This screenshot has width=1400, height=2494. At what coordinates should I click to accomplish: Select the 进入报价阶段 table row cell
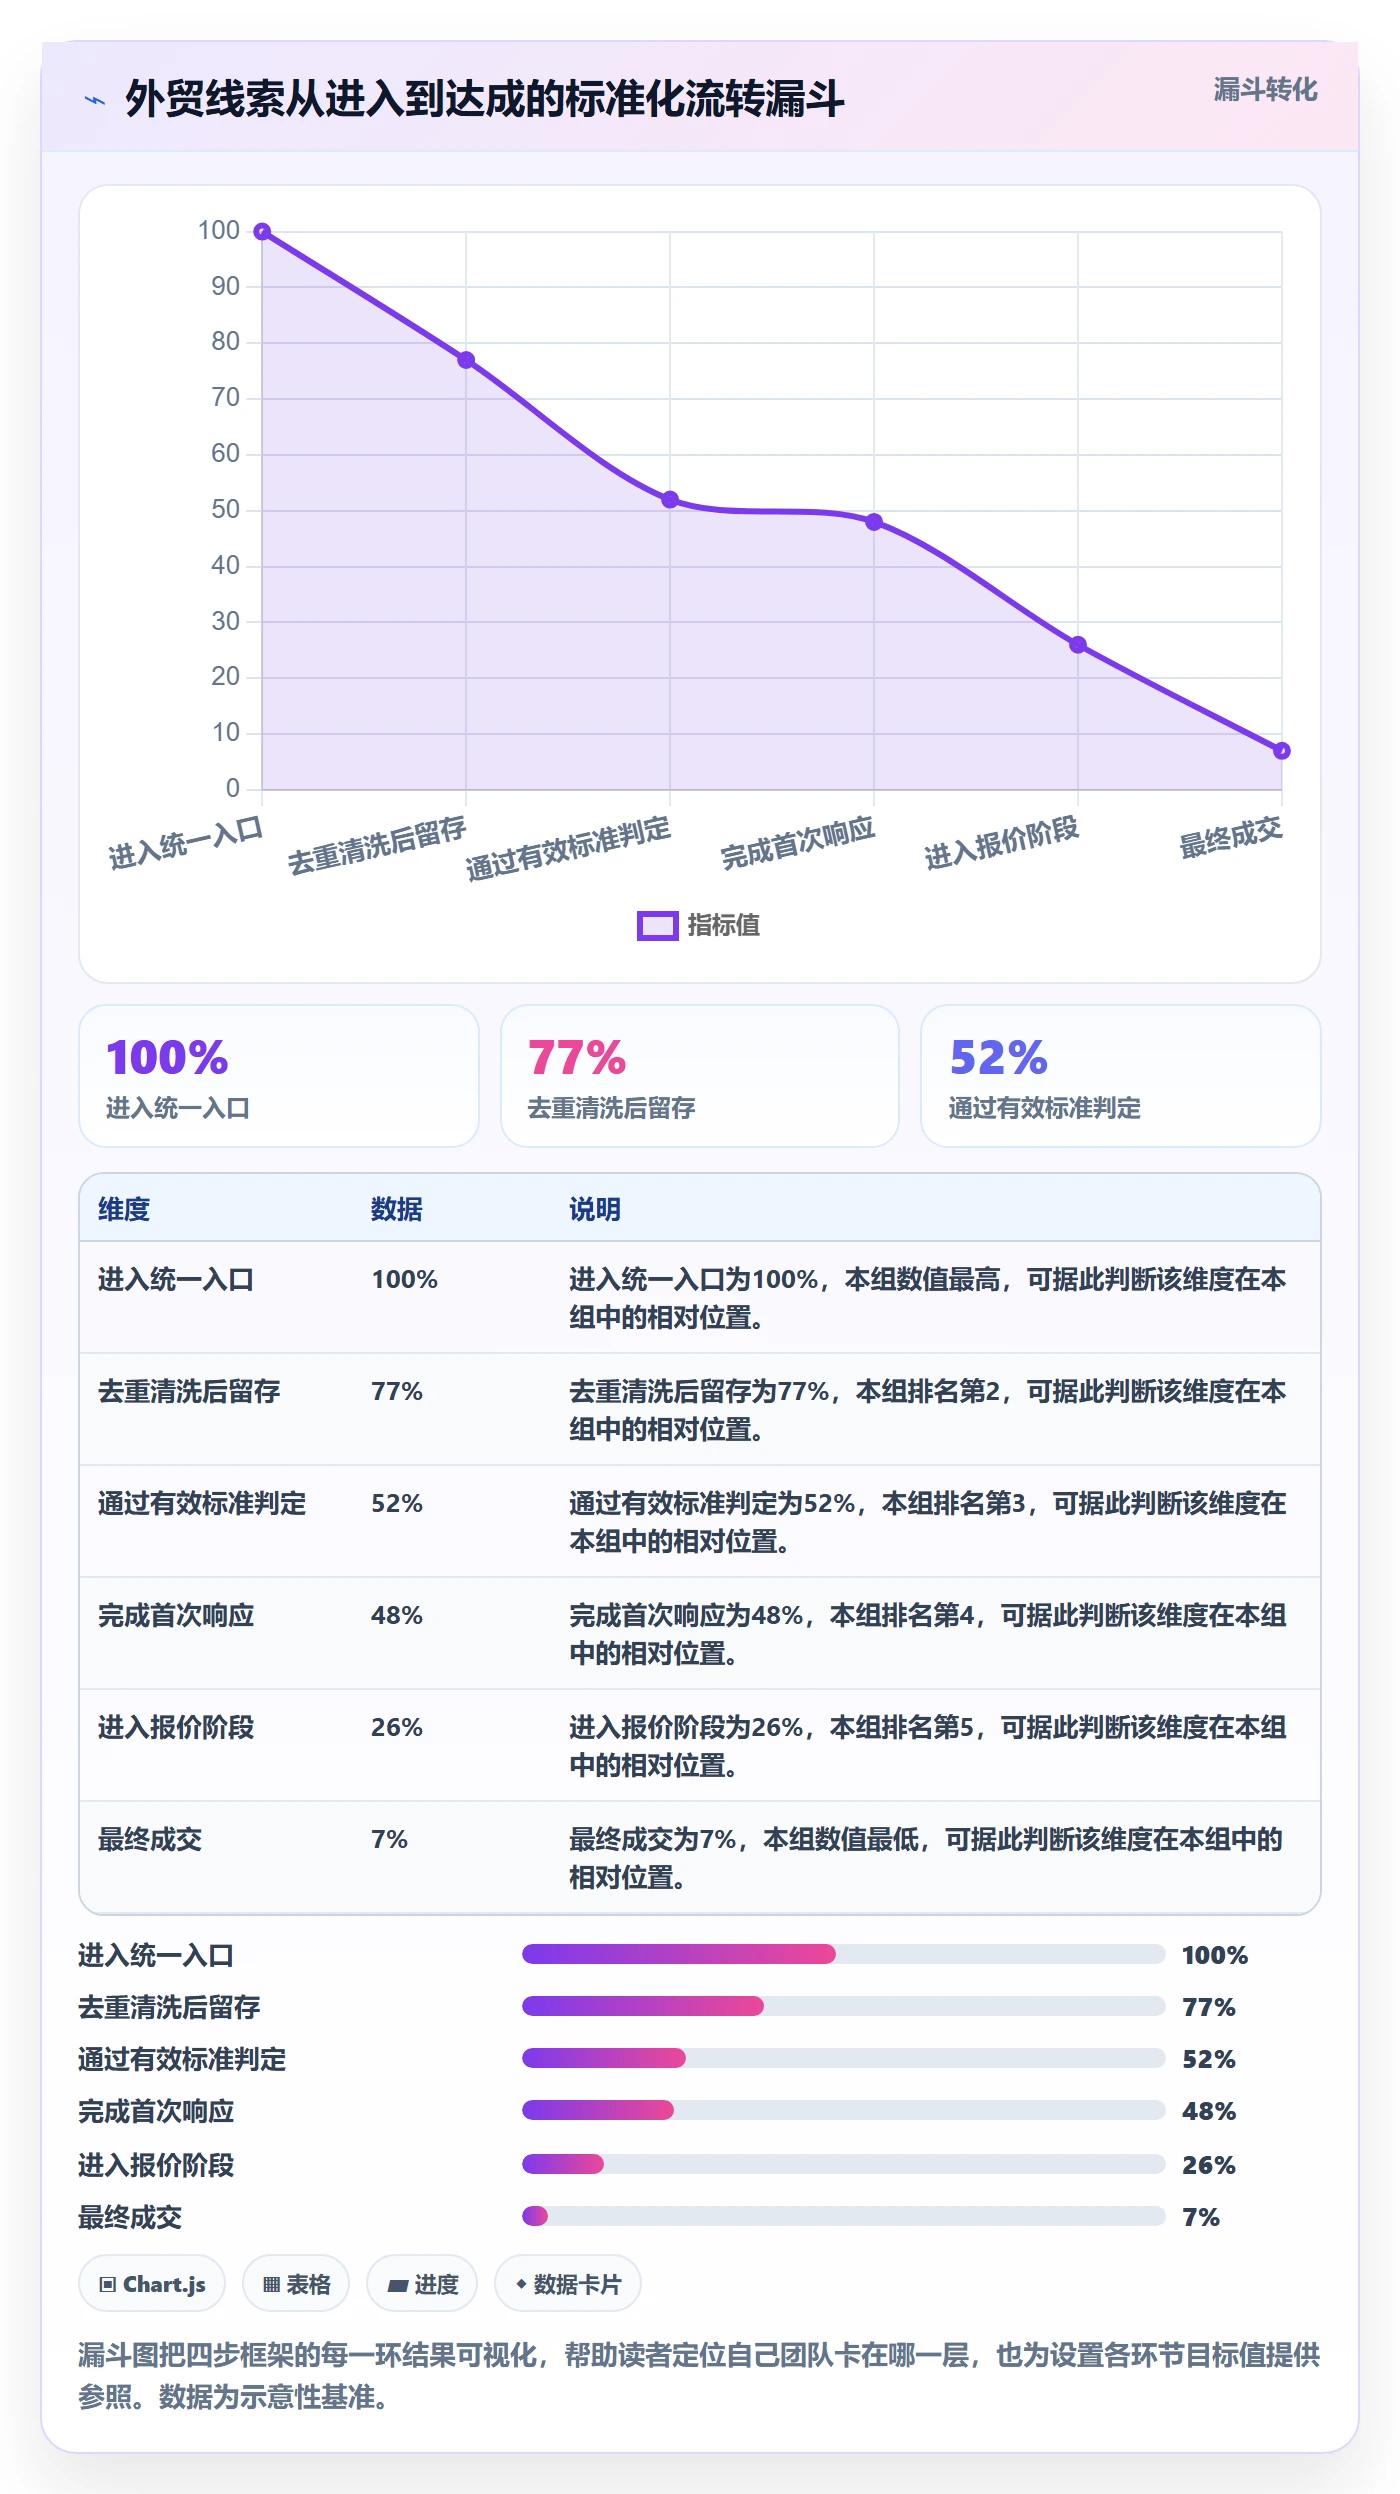click(x=176, y=1728)
